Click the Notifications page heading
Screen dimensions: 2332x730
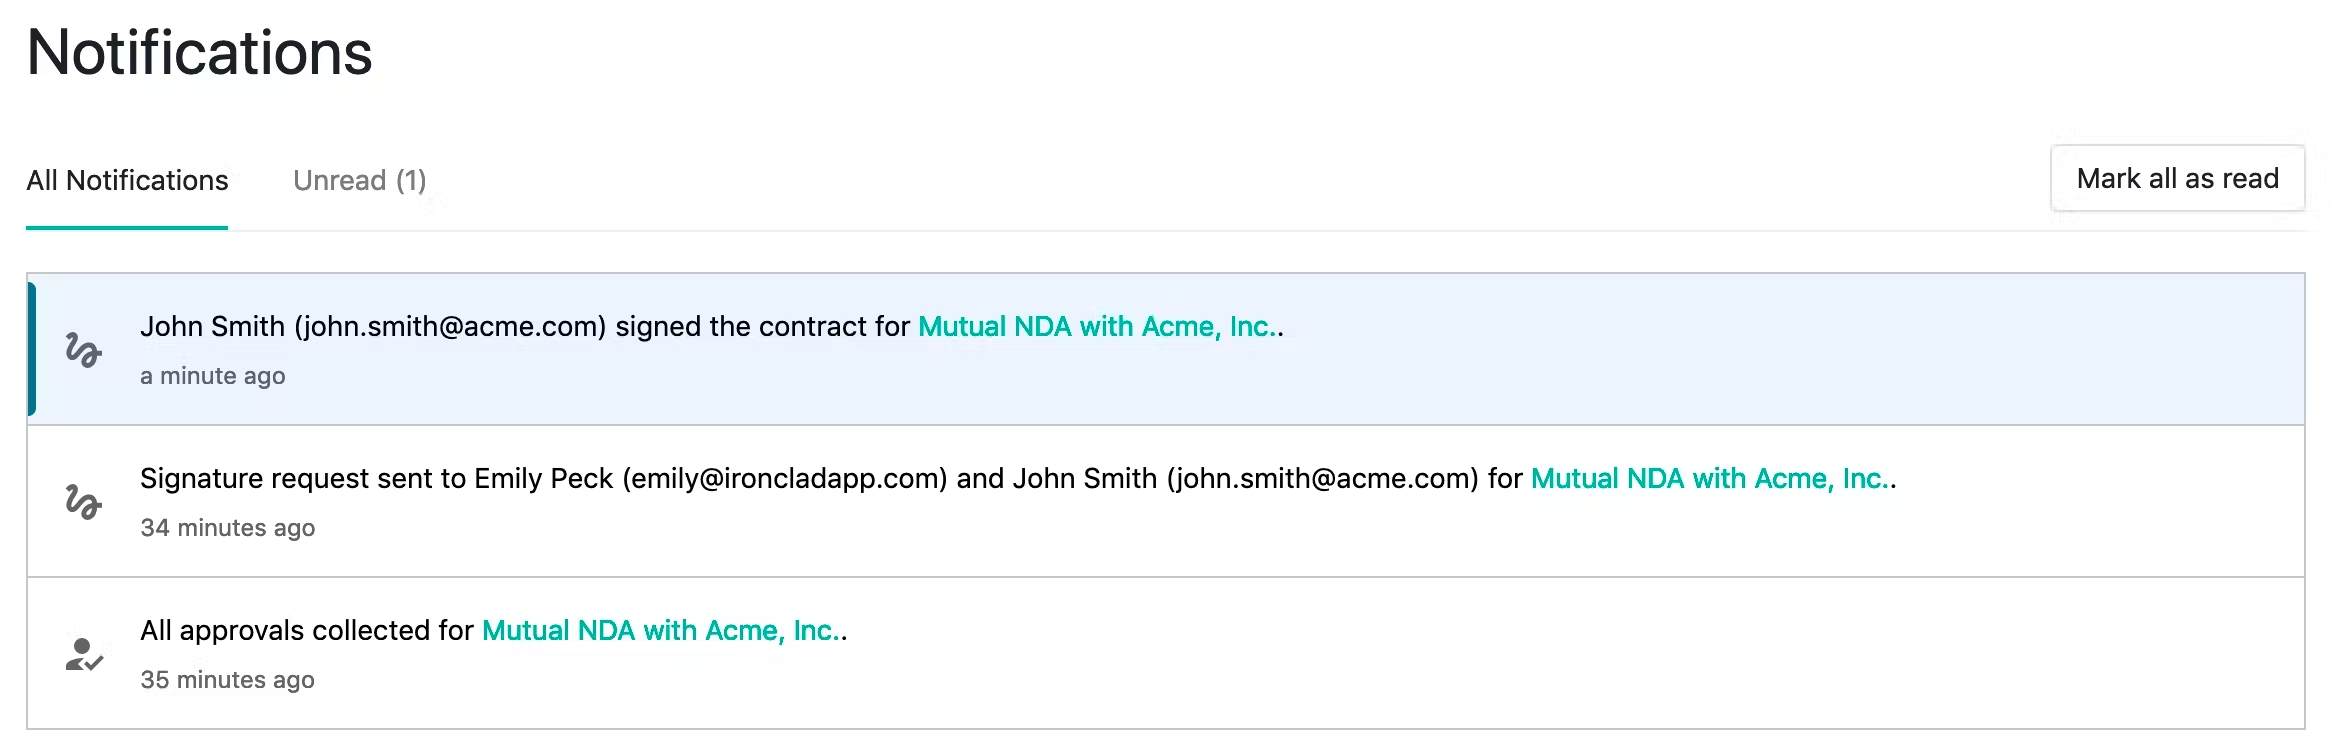200,52
